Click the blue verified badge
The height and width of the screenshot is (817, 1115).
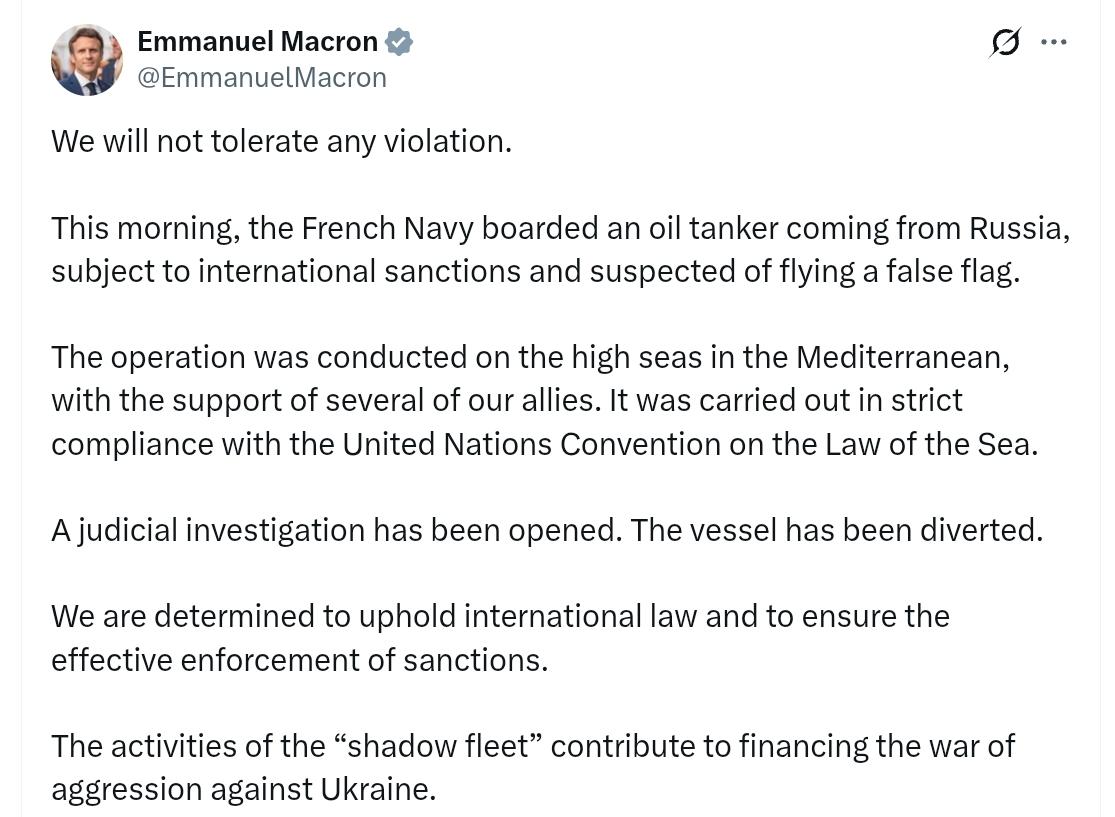[399, 42]
